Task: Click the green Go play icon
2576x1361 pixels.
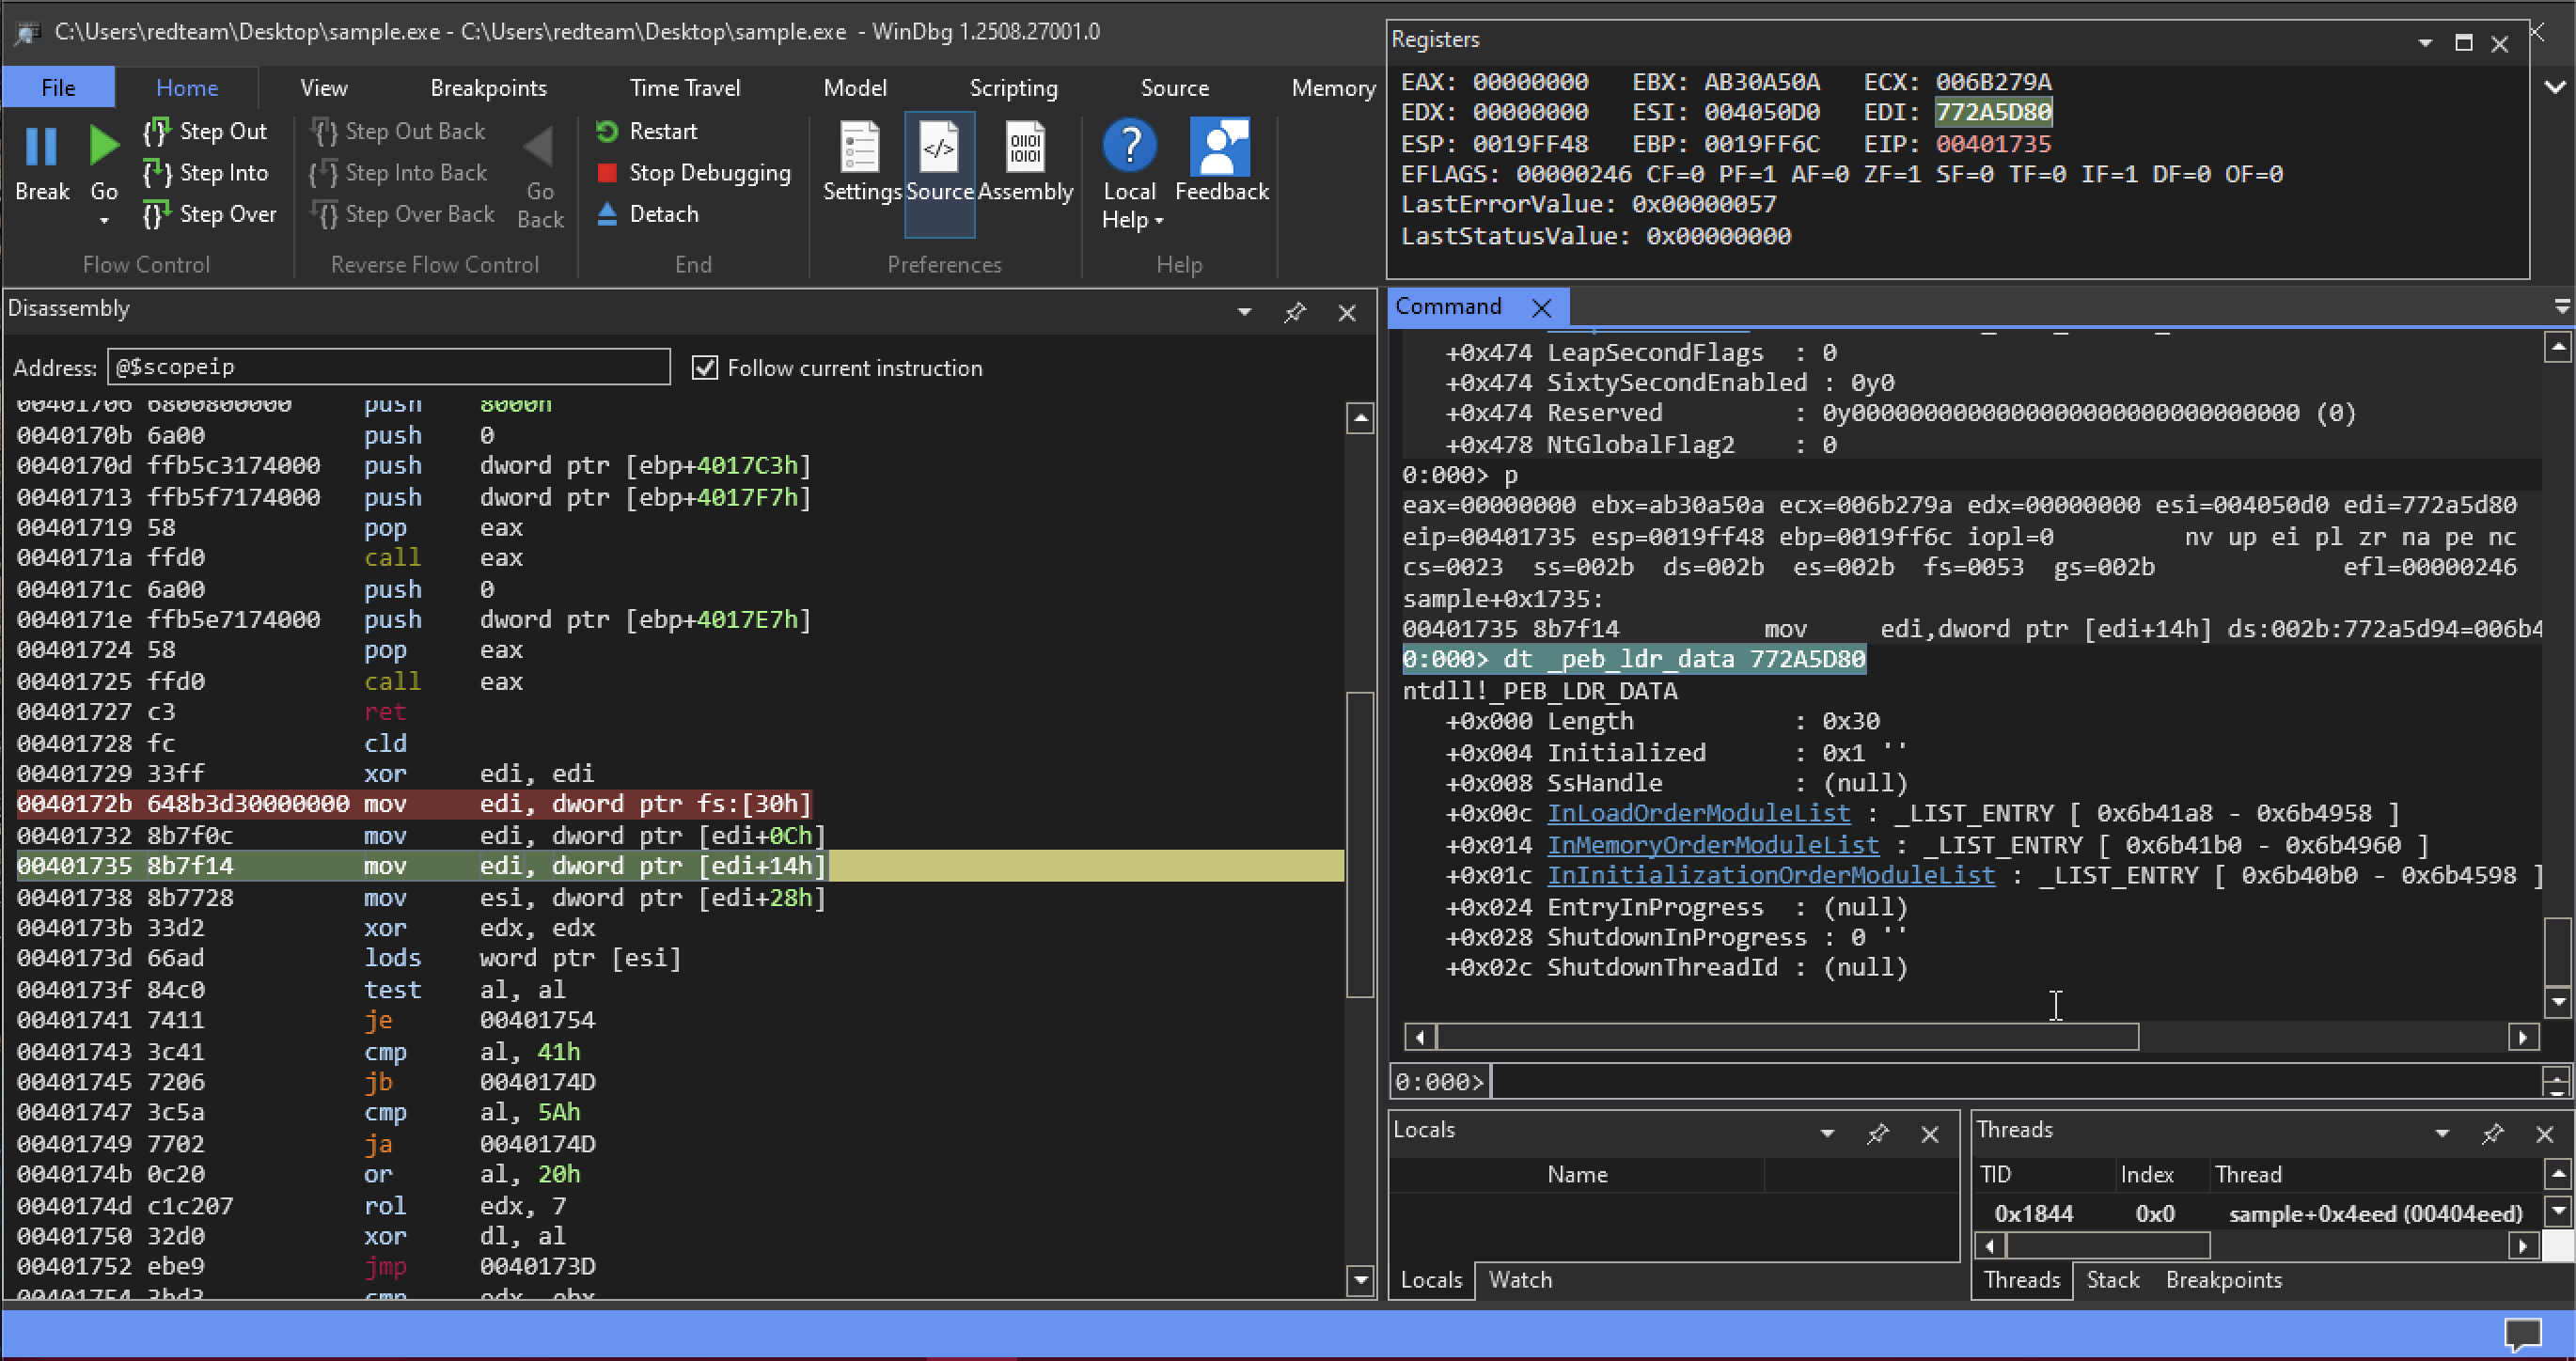Action: point(103,147)
